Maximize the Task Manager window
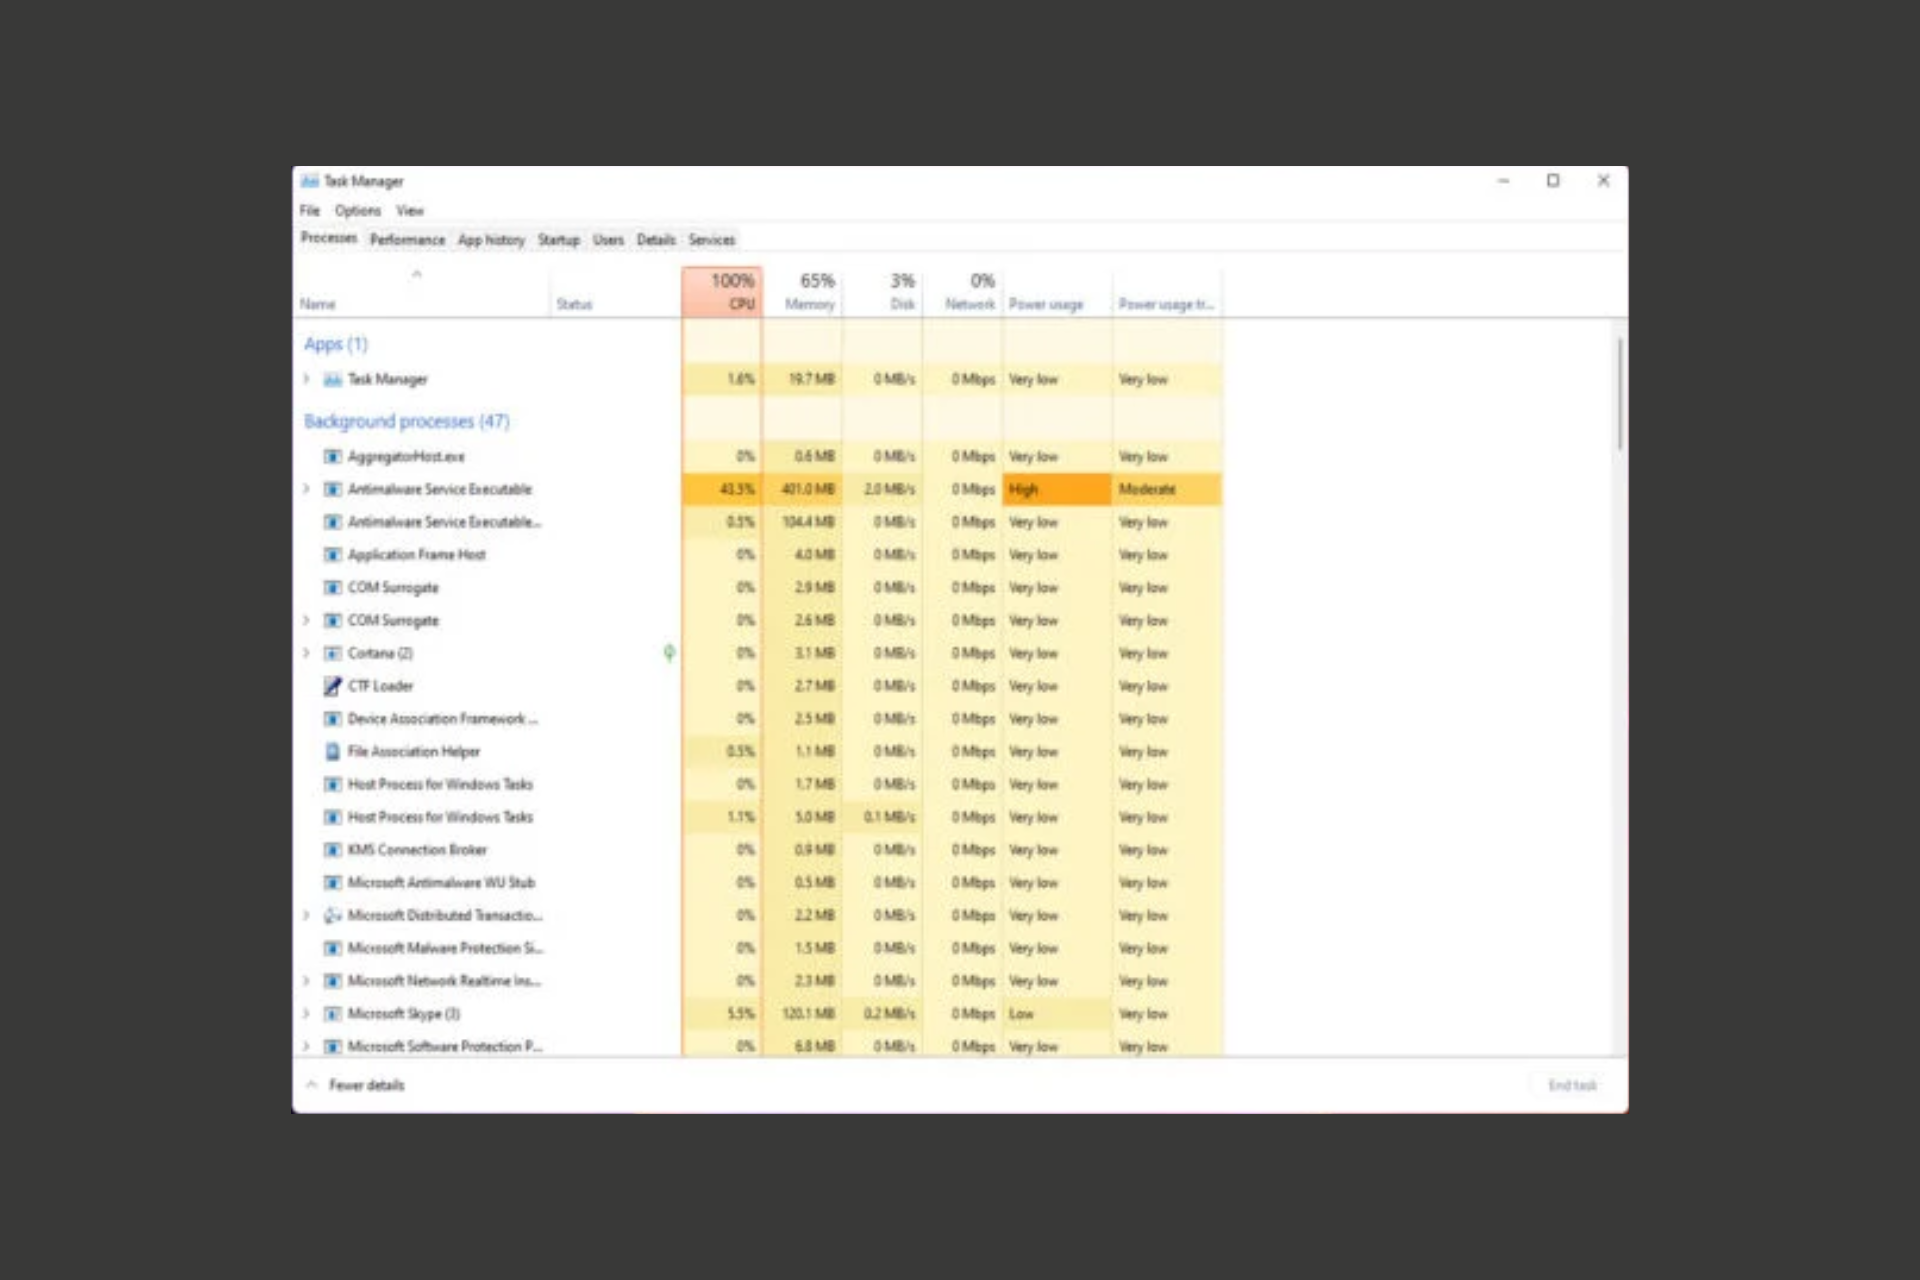 [1553, 181]
